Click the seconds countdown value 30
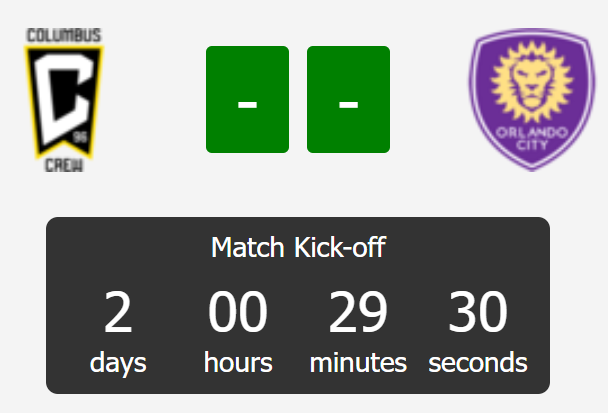The width and height of the screenshot is (608, 413). 478,312
